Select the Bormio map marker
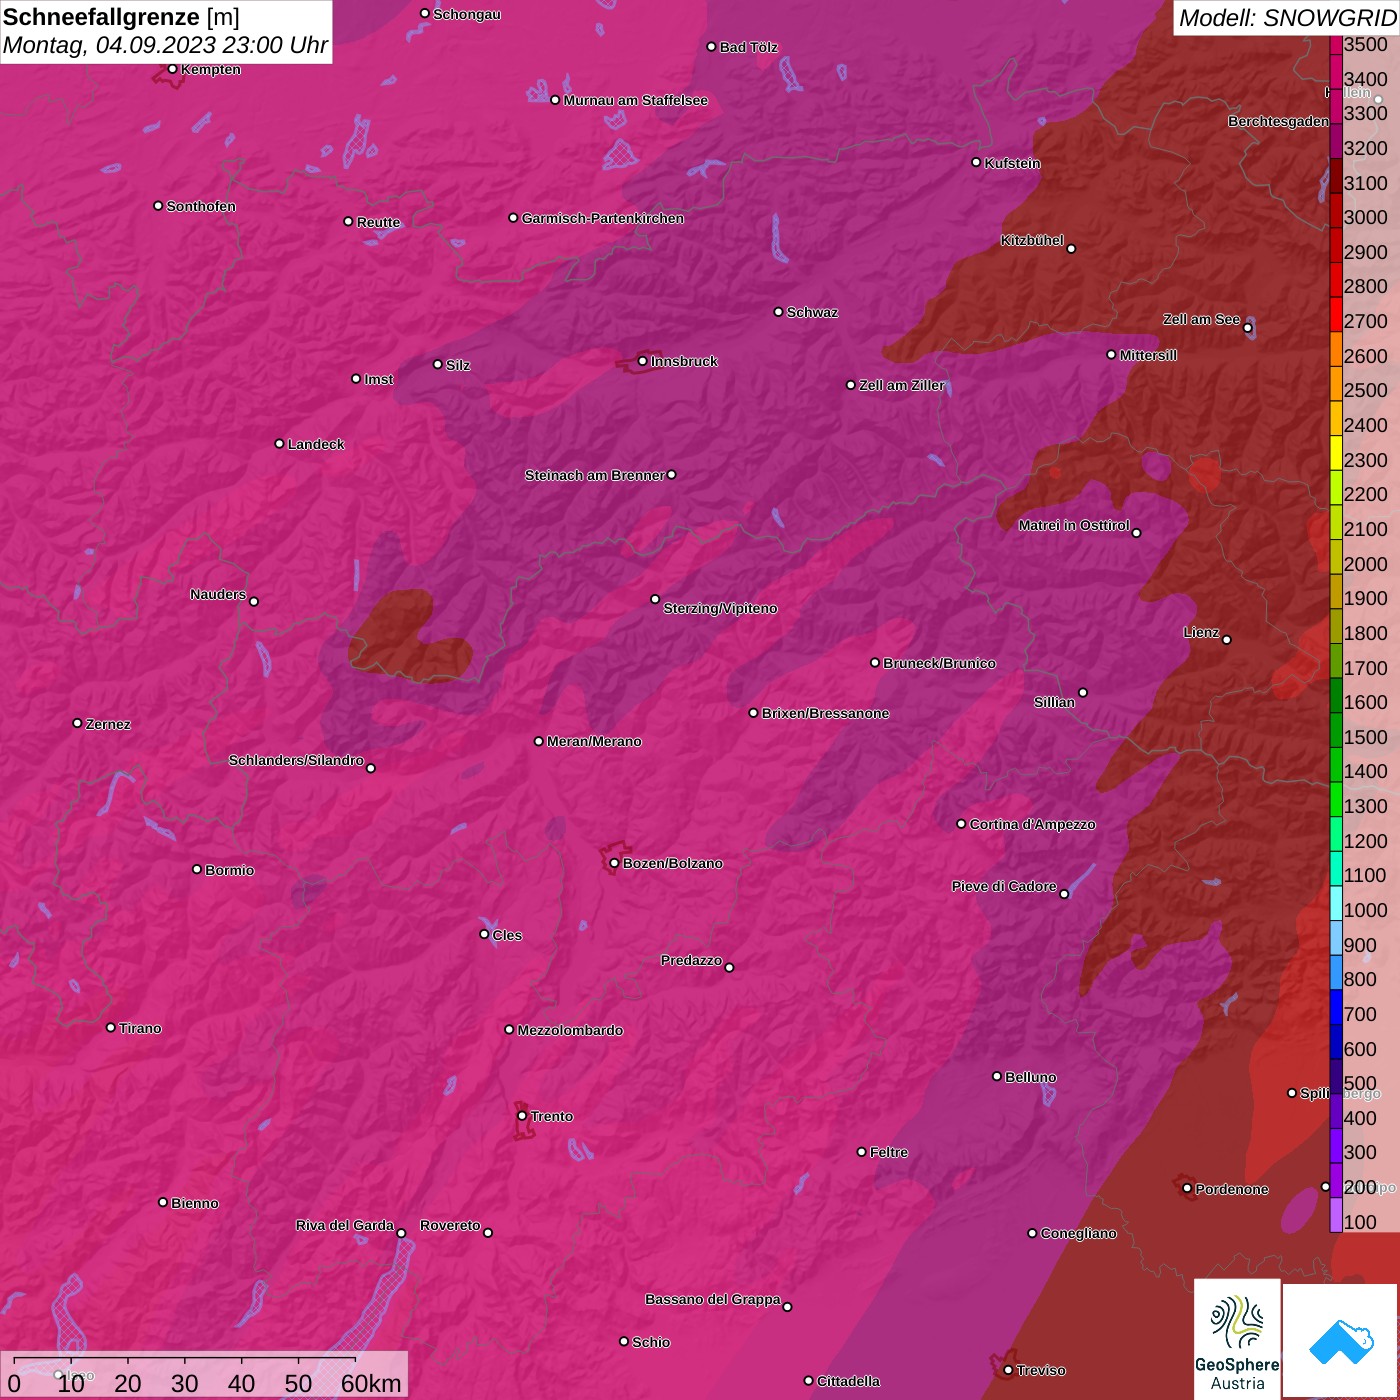Viewport: 1400px width, 1400px height. (x=197, y=869)
